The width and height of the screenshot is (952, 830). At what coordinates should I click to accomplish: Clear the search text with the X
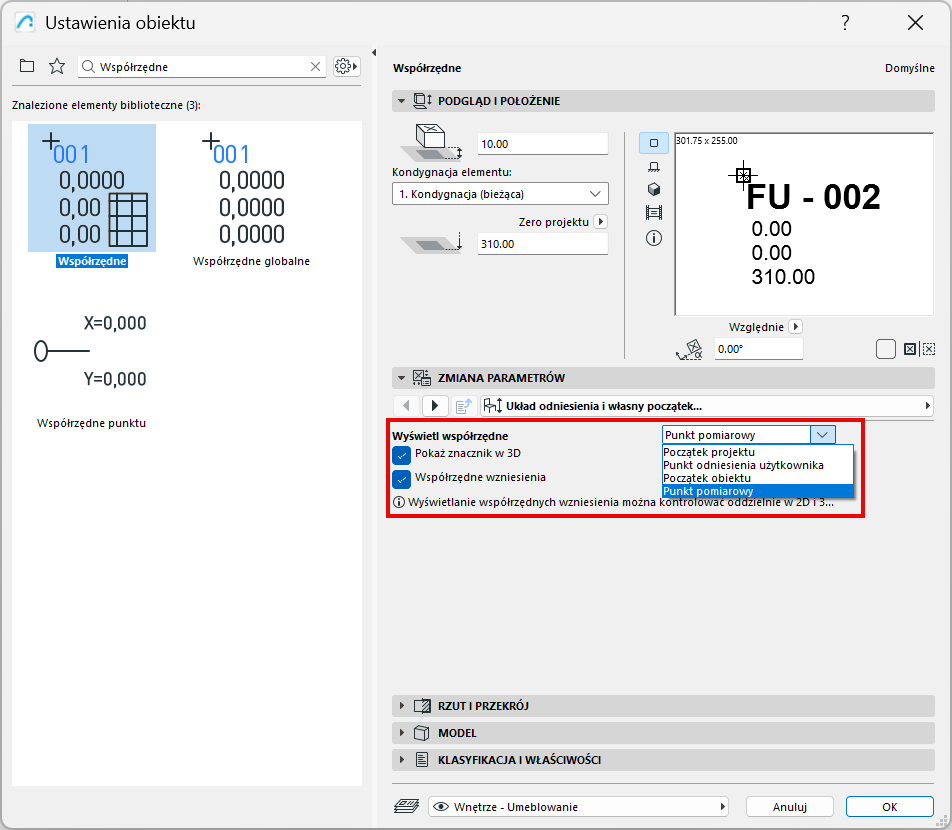click(315, 67)
